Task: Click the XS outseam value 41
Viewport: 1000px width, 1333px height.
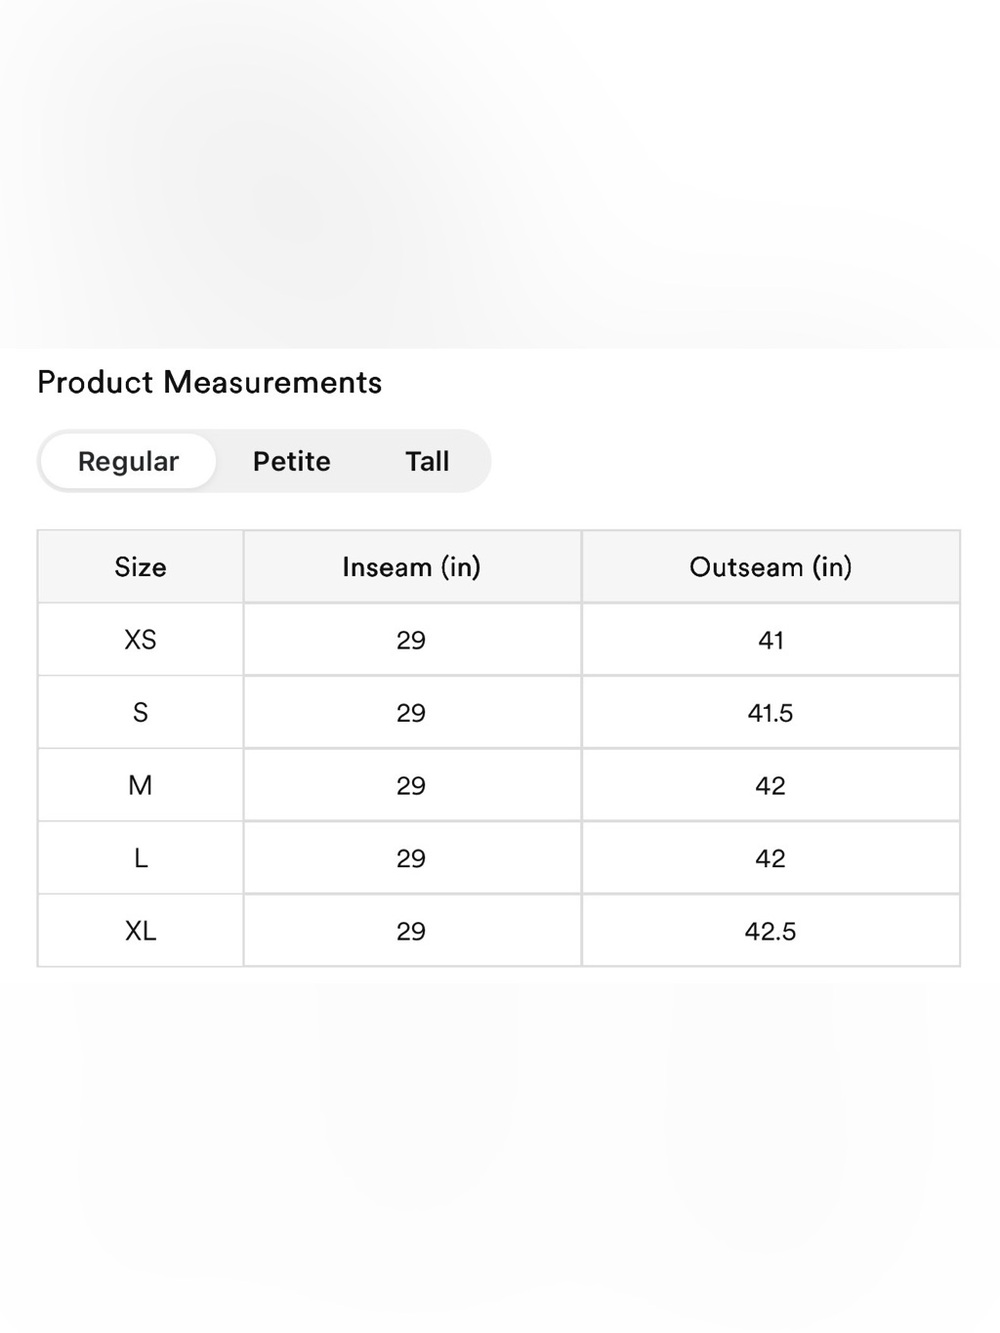Action: point(771,640)
